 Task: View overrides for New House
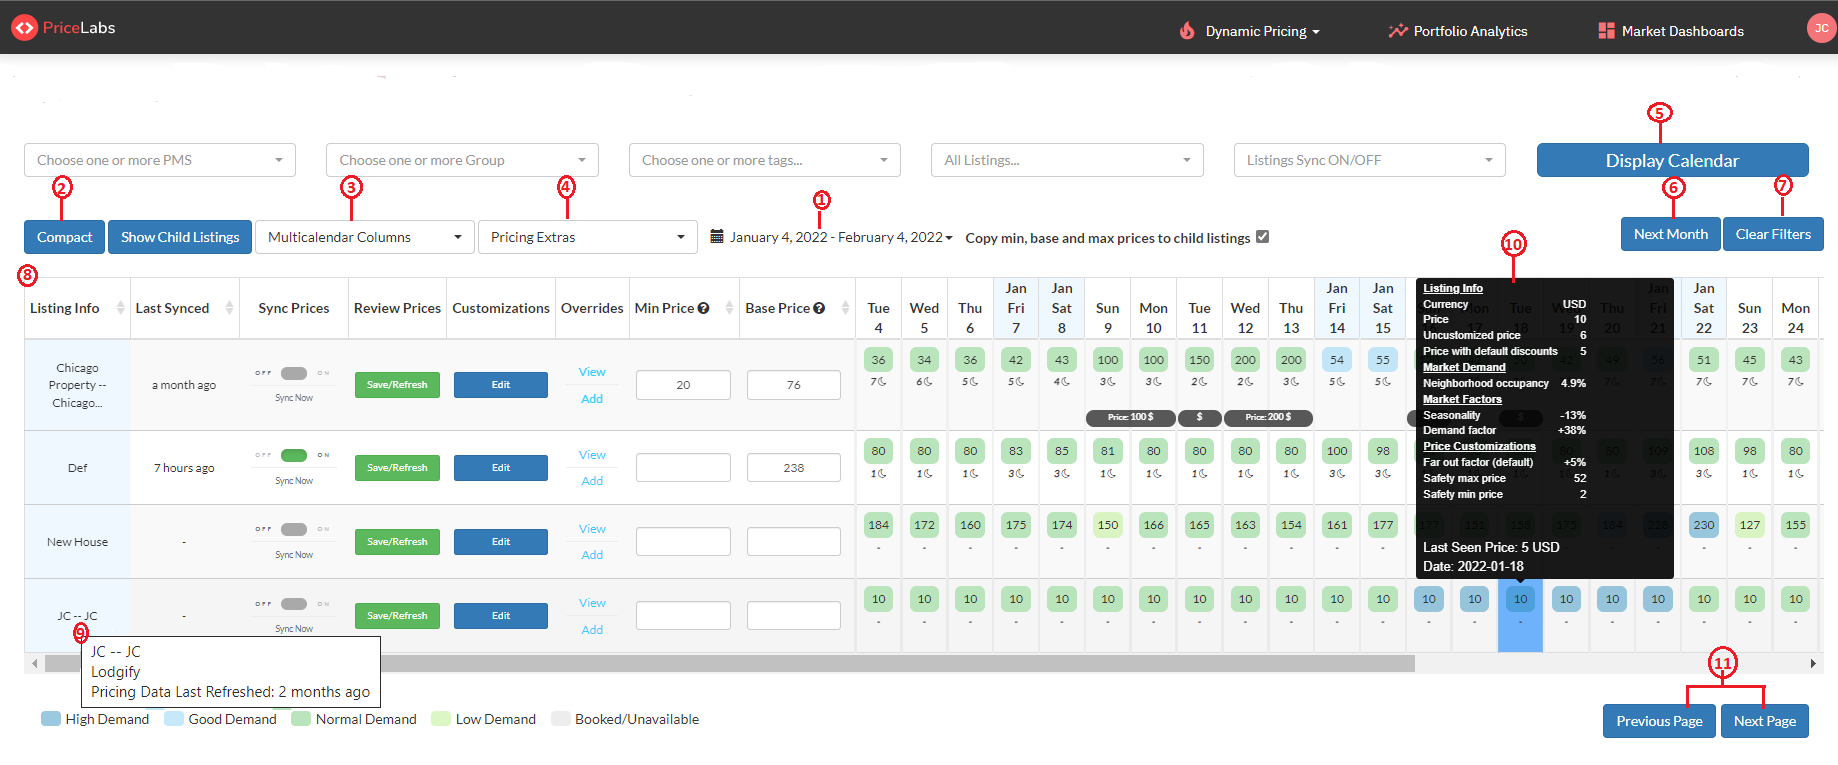click(592, 529)
